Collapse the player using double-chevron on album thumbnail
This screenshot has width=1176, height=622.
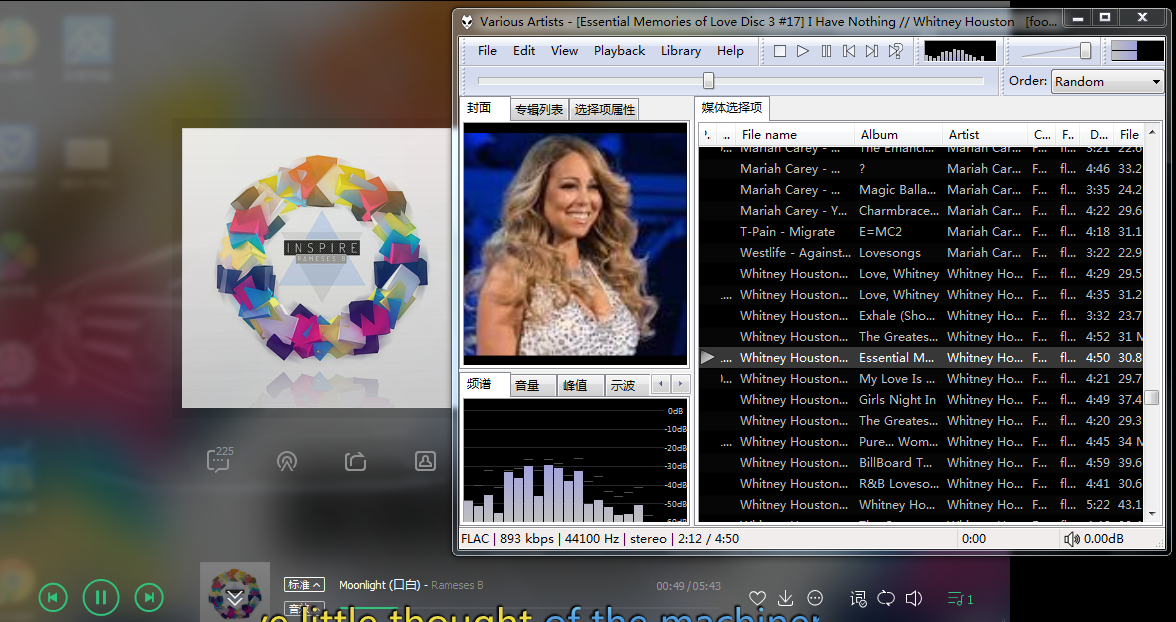click(x=235, y=598)
